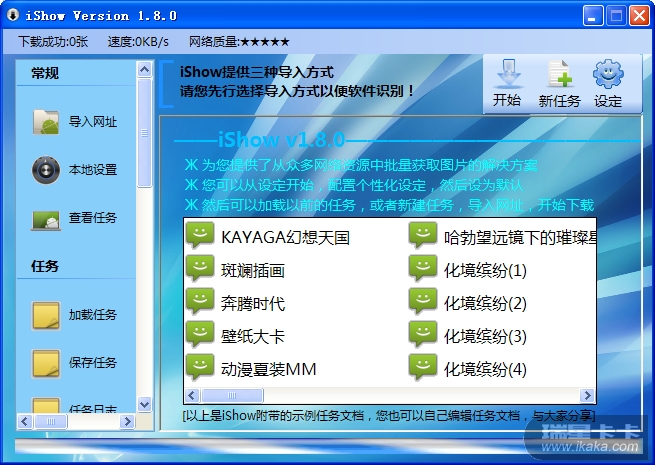Open the 化境缤纷(2) sample task
This screenshot has width=655, height=465.
click(485, 303)
